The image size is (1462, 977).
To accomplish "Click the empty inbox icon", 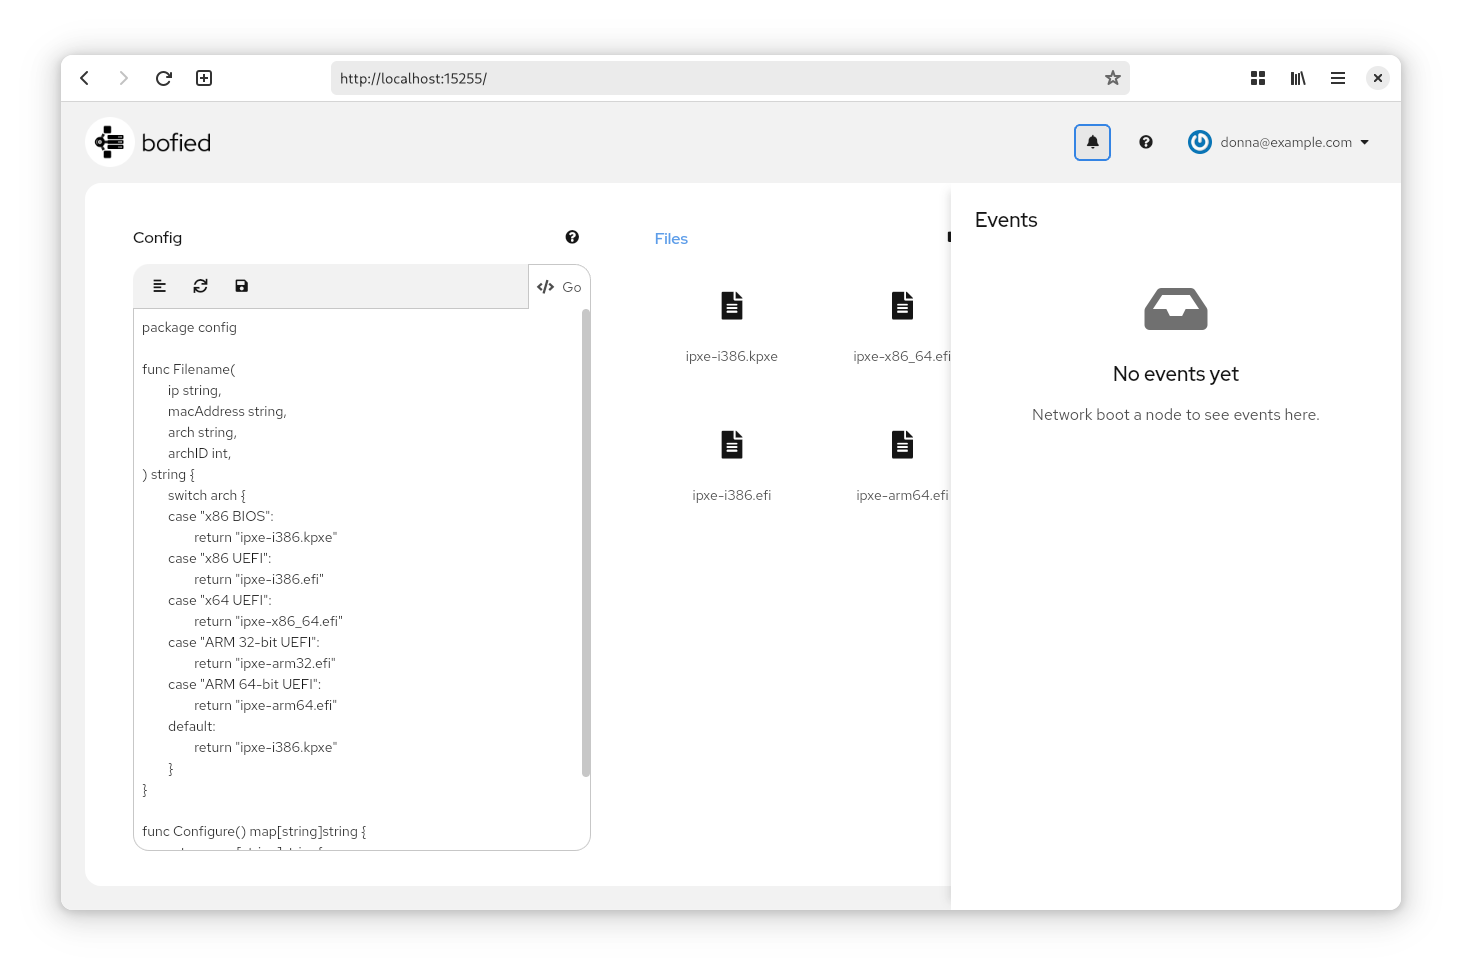I will tap(1176, 309).
